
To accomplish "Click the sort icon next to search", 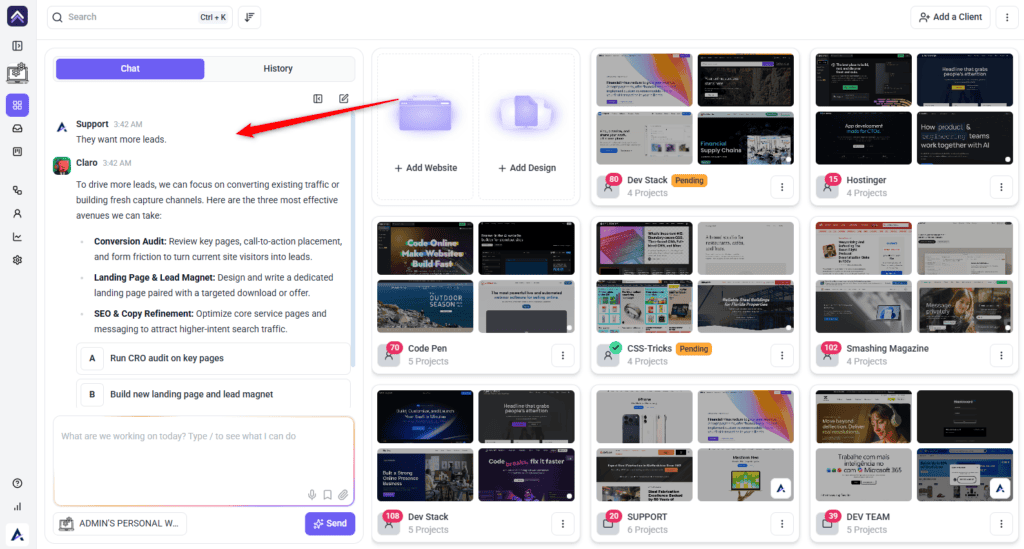I will click(x=249, y=17).
